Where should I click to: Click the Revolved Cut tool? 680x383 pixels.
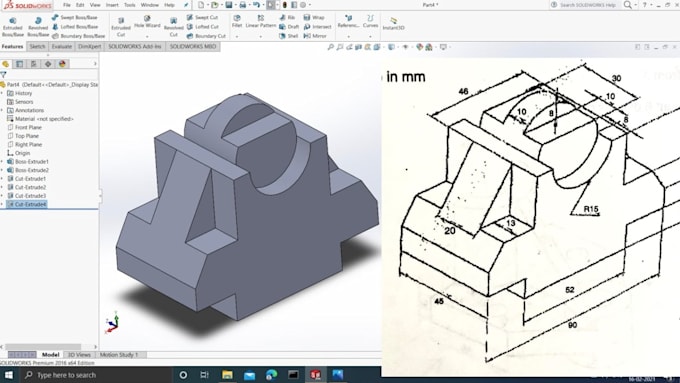click(x=173, y=27)
